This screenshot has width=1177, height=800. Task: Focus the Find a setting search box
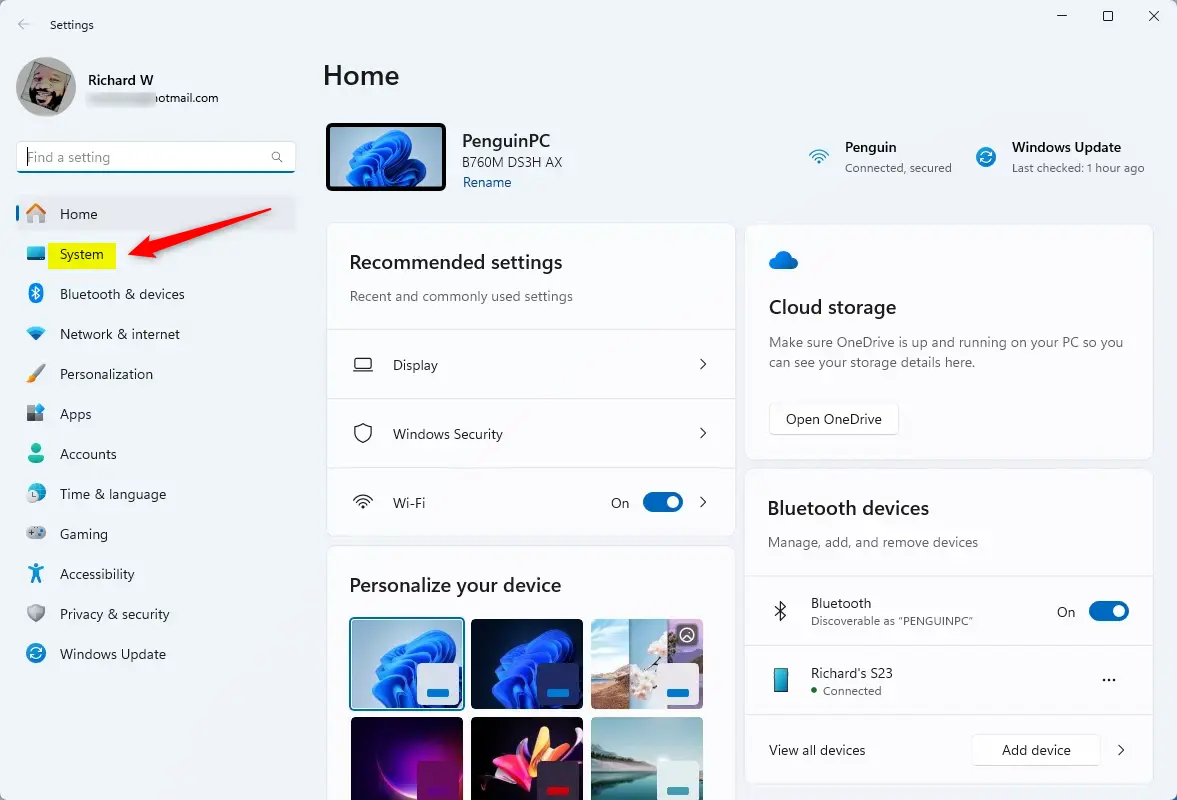tap(155, 157)
